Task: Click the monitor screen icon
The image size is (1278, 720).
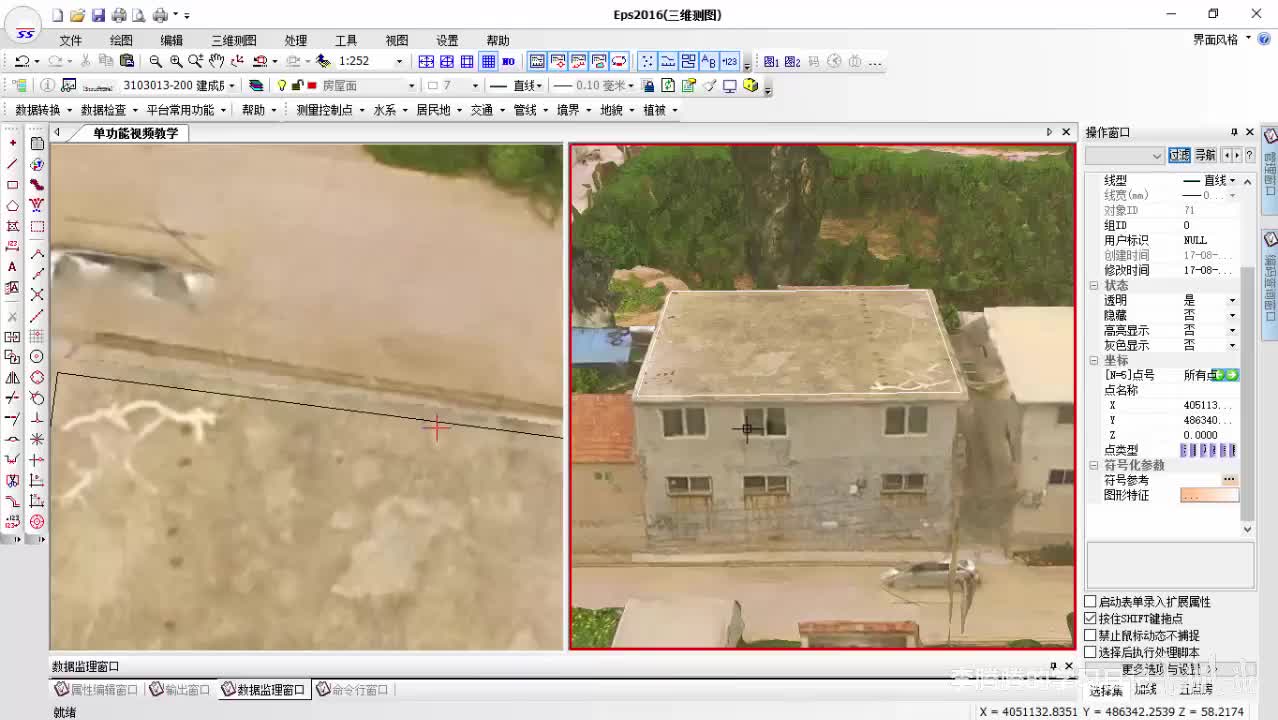Action: coord(730,86)
